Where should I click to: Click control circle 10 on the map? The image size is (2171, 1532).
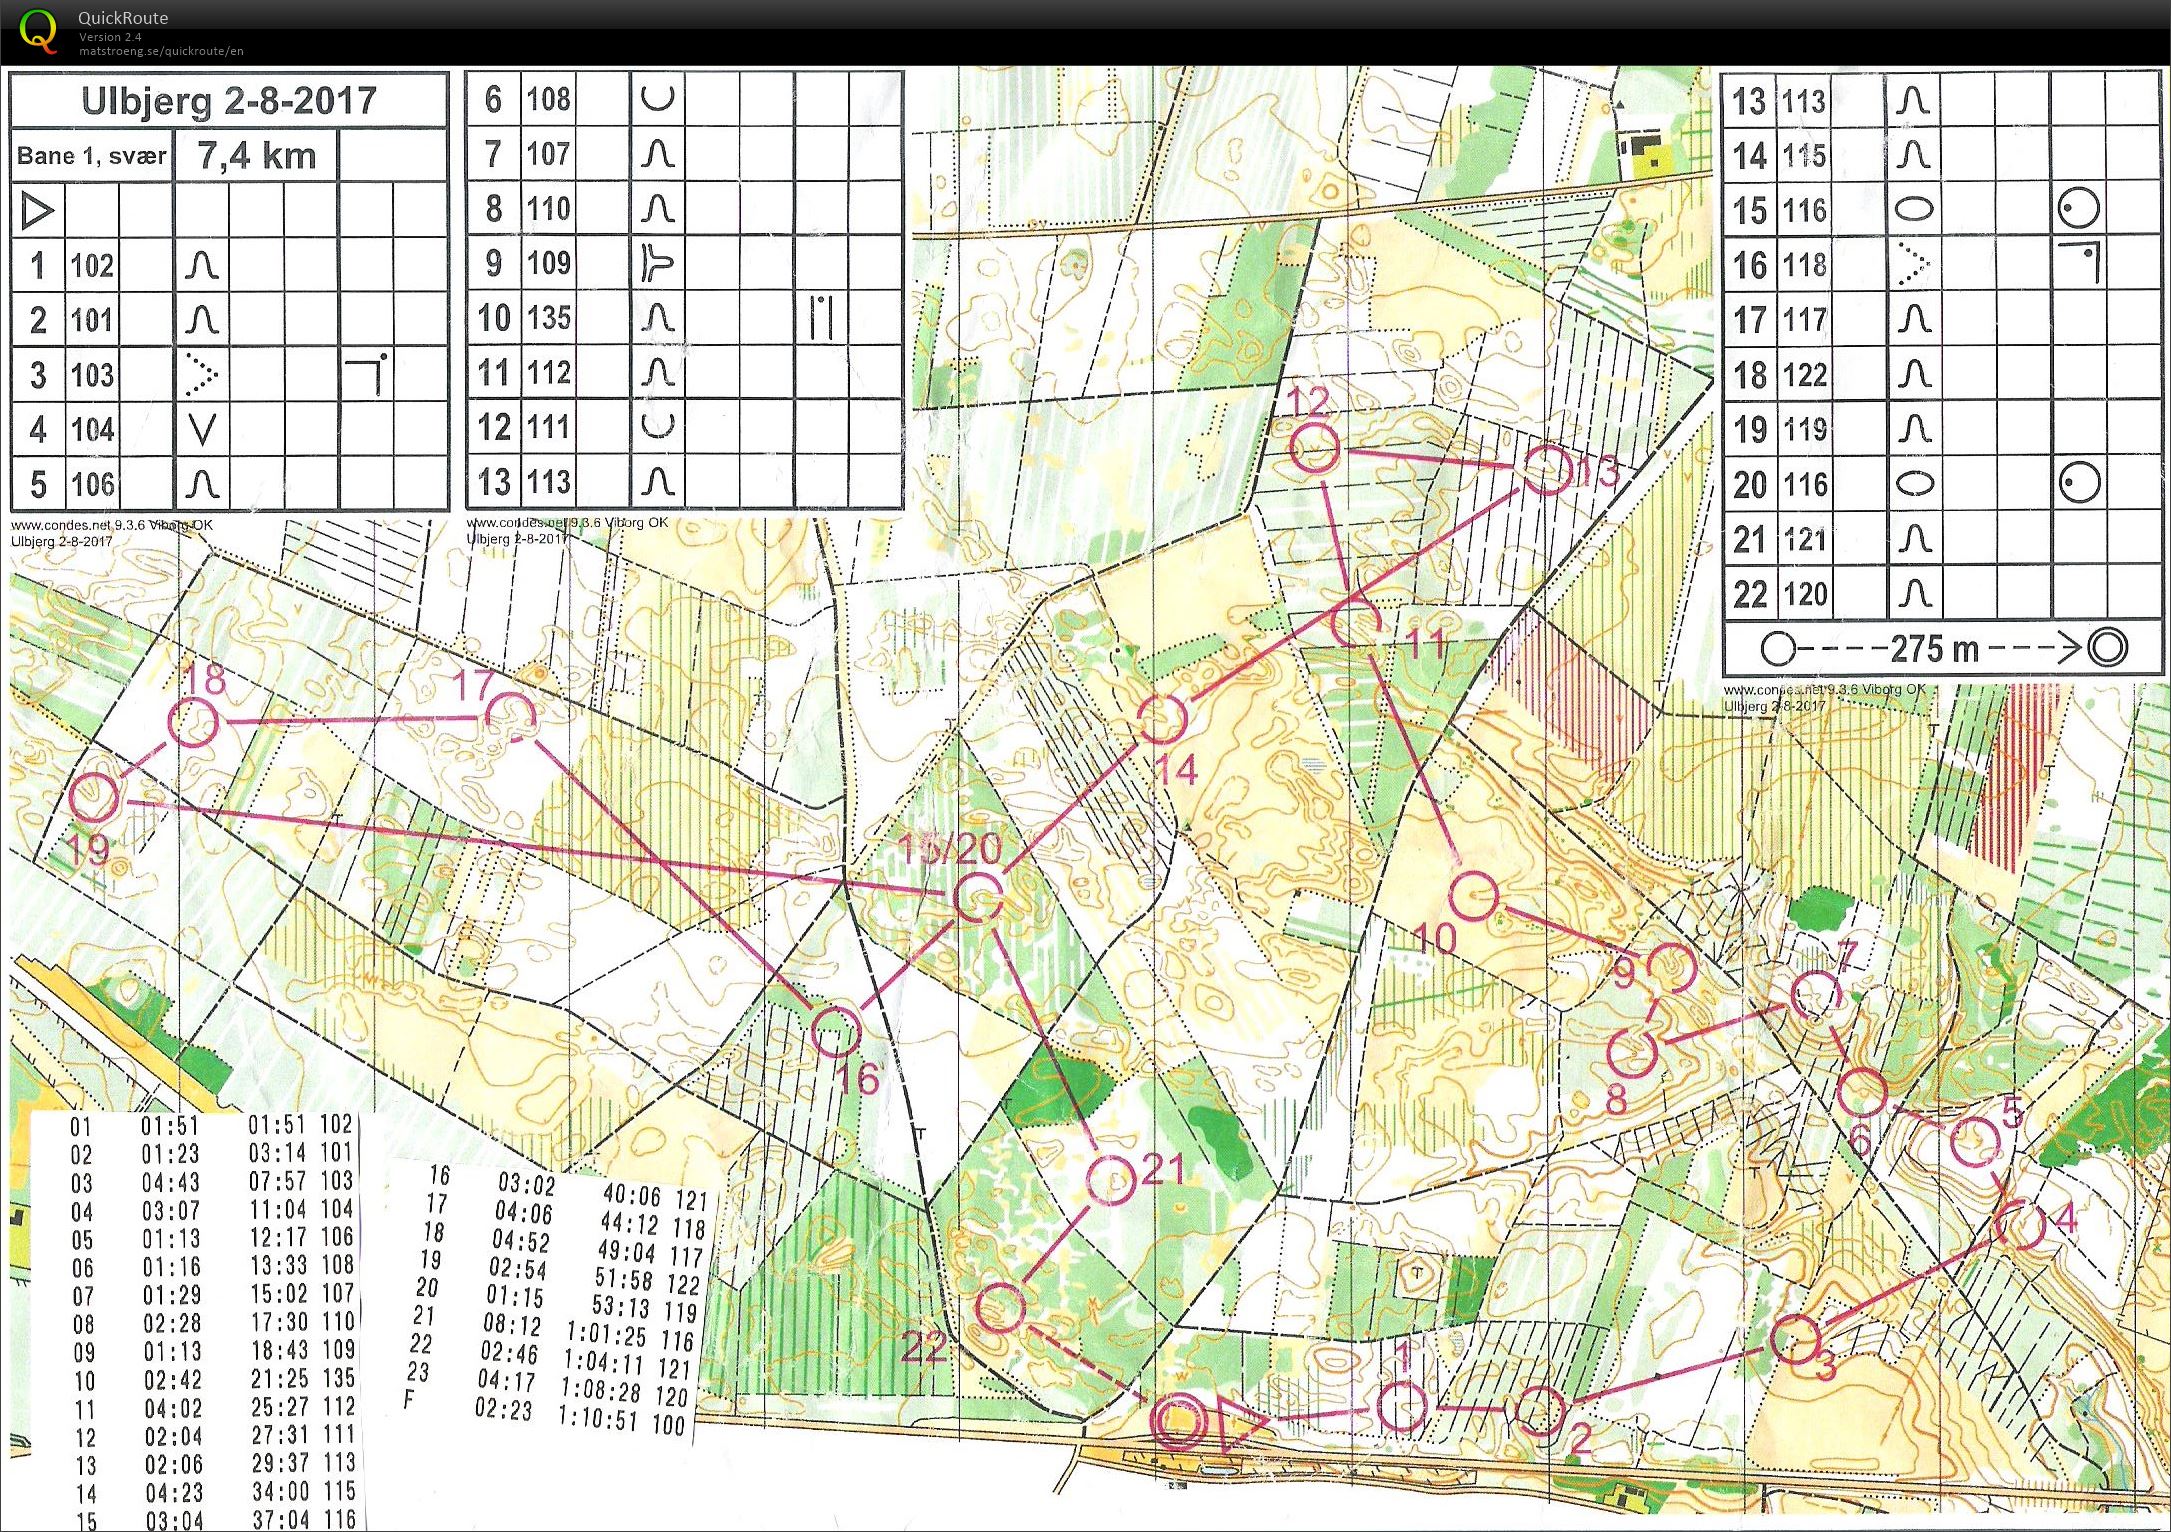(1474, 896)
